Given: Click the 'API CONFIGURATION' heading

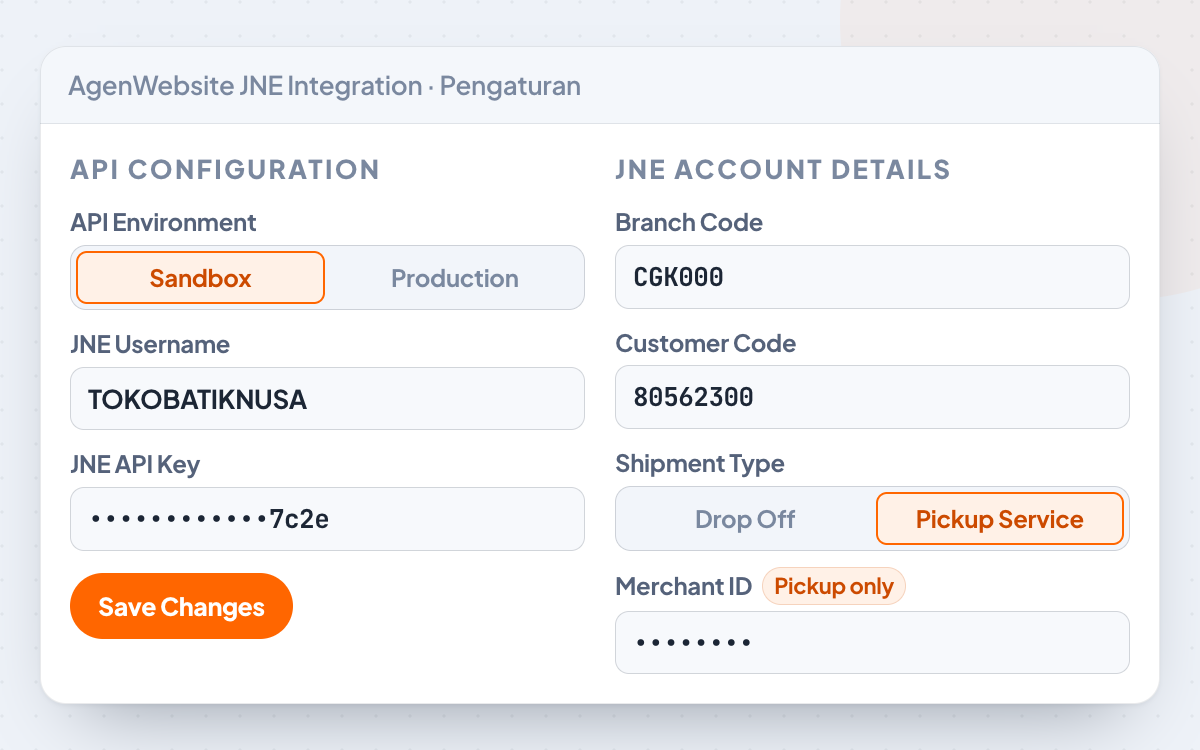Looking at the screenshot, I should tap(225, 169).
